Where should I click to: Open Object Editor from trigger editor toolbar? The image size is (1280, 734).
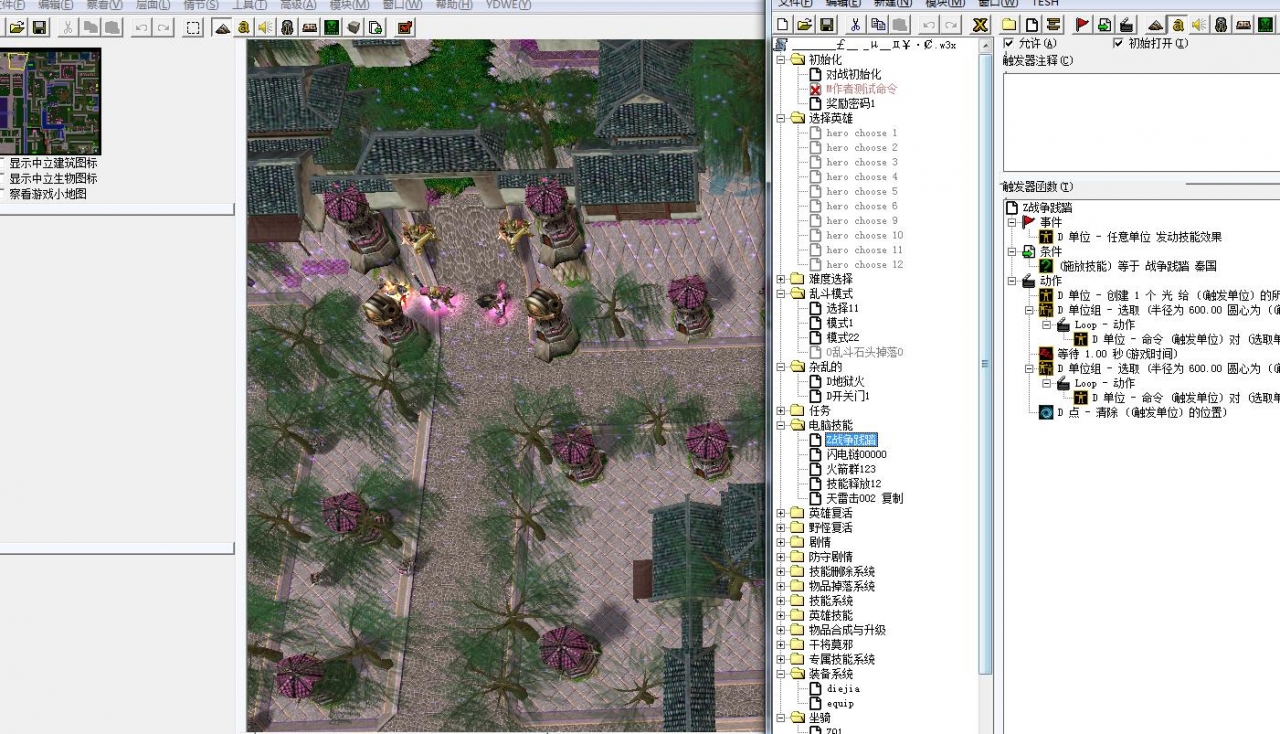tap(1221, 25)
